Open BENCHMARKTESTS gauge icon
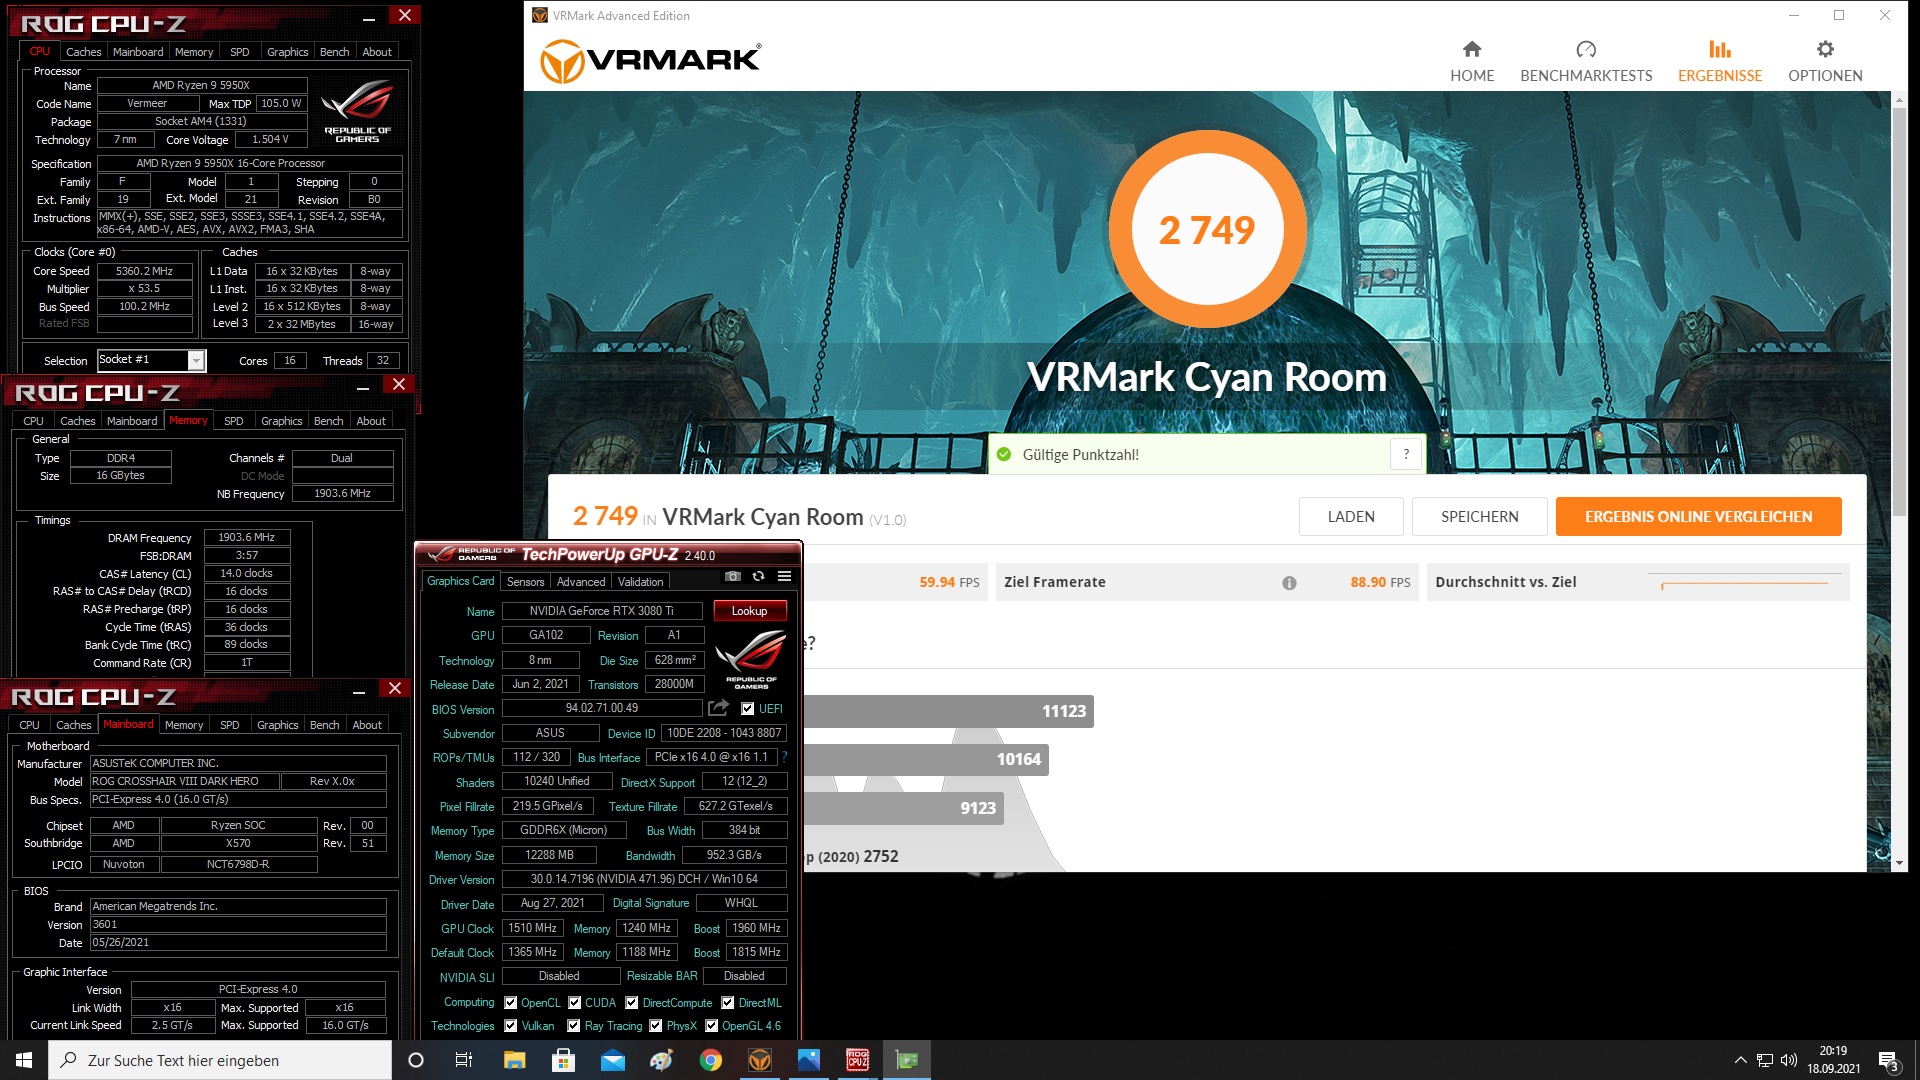 [x=1586, y=49]
